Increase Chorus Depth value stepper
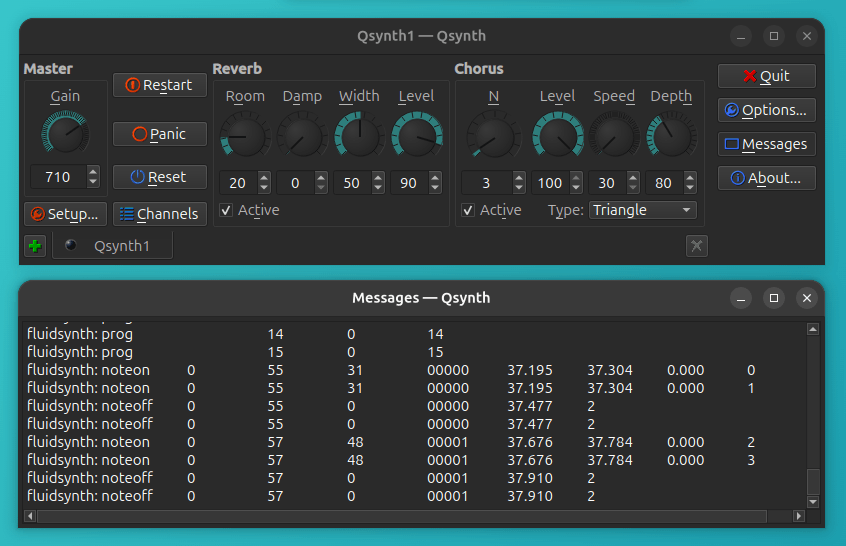The image size is (846, 546). point(690,178)
